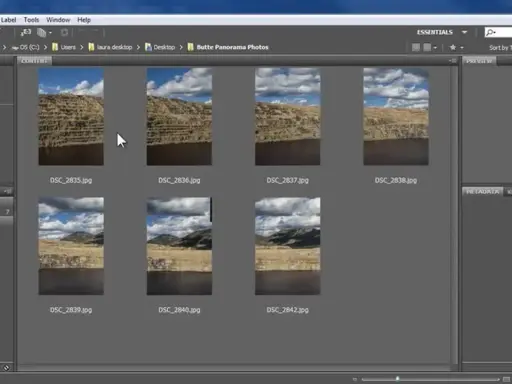The height and width of the screenshot is (384, 512).
Task: Select thumbnail DSC_2836.jpg
Action: tap(179, 116)
